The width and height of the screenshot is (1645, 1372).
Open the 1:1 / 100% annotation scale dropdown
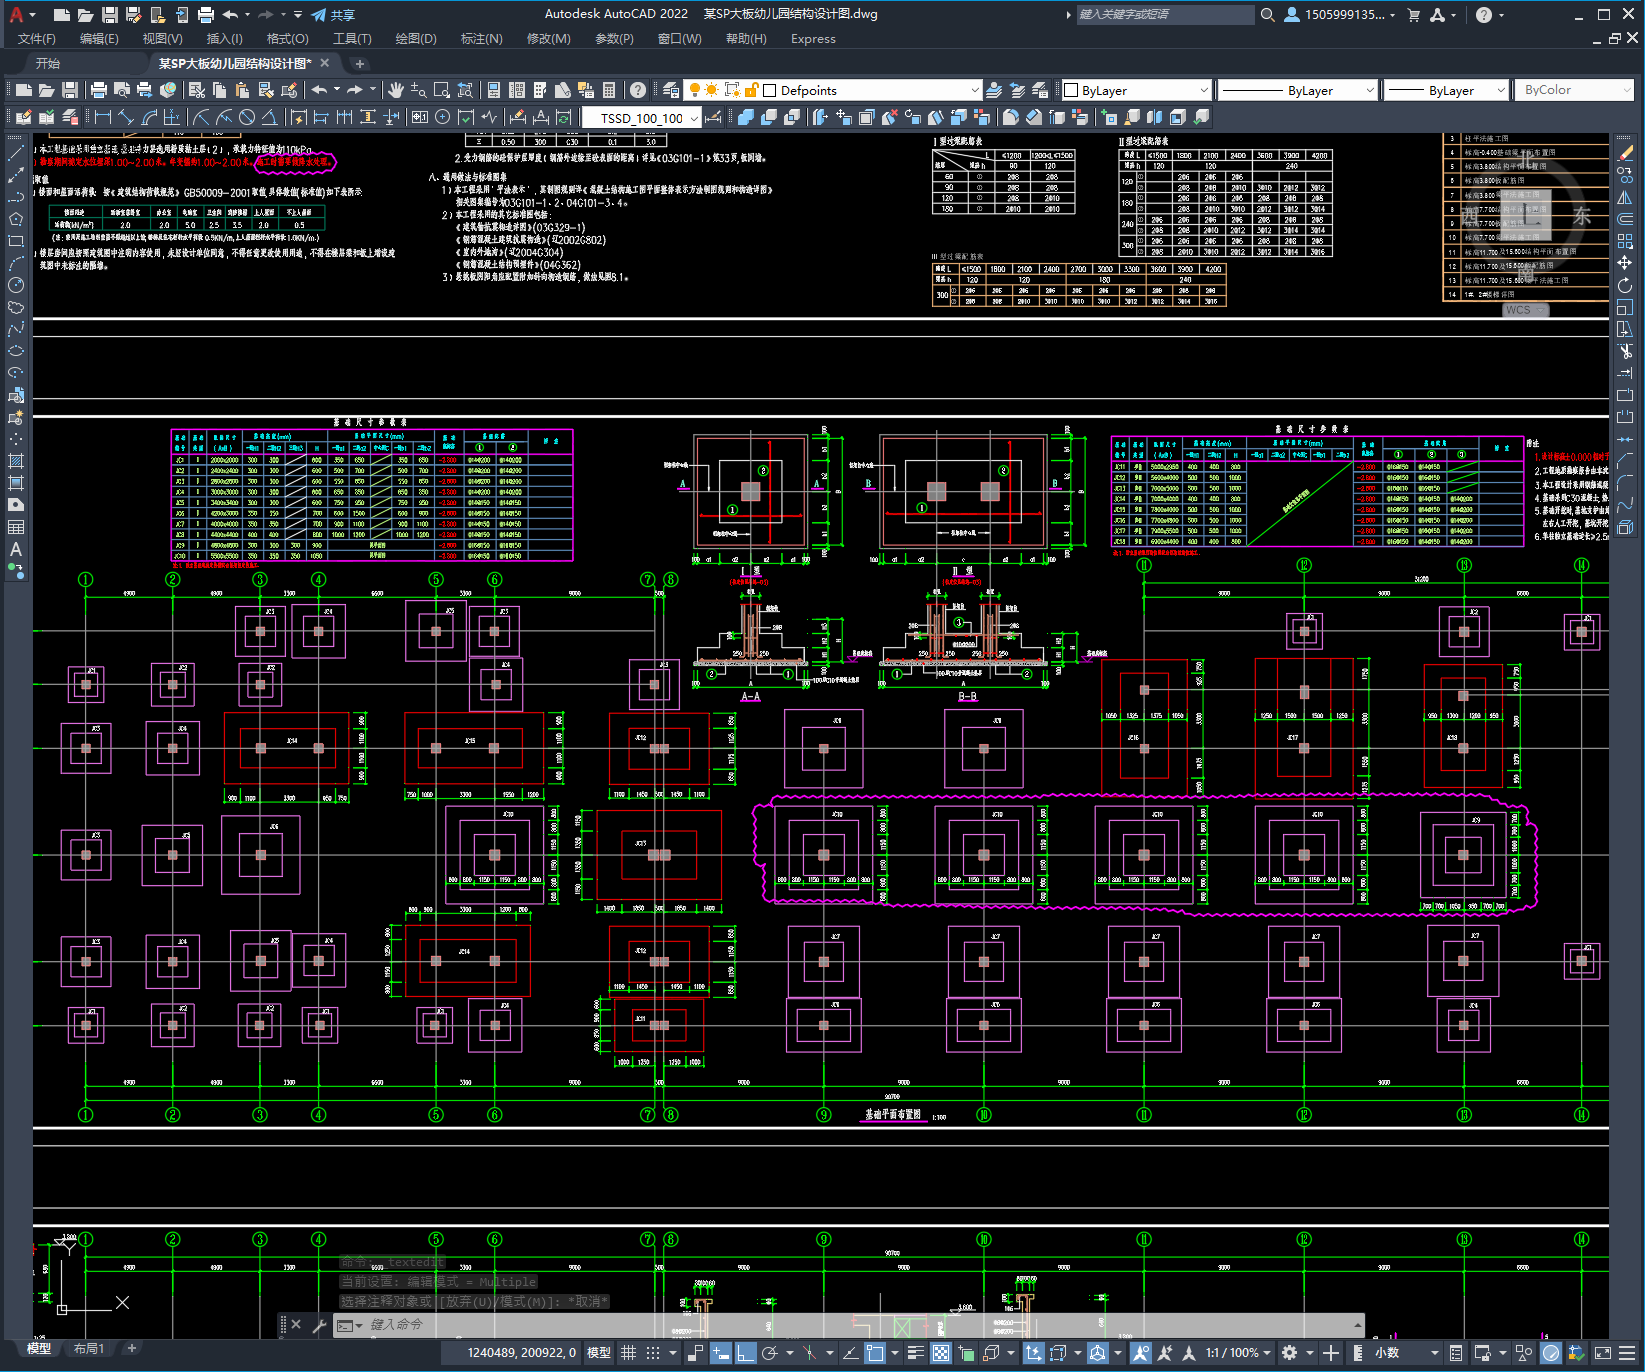pos(1238,1353)
